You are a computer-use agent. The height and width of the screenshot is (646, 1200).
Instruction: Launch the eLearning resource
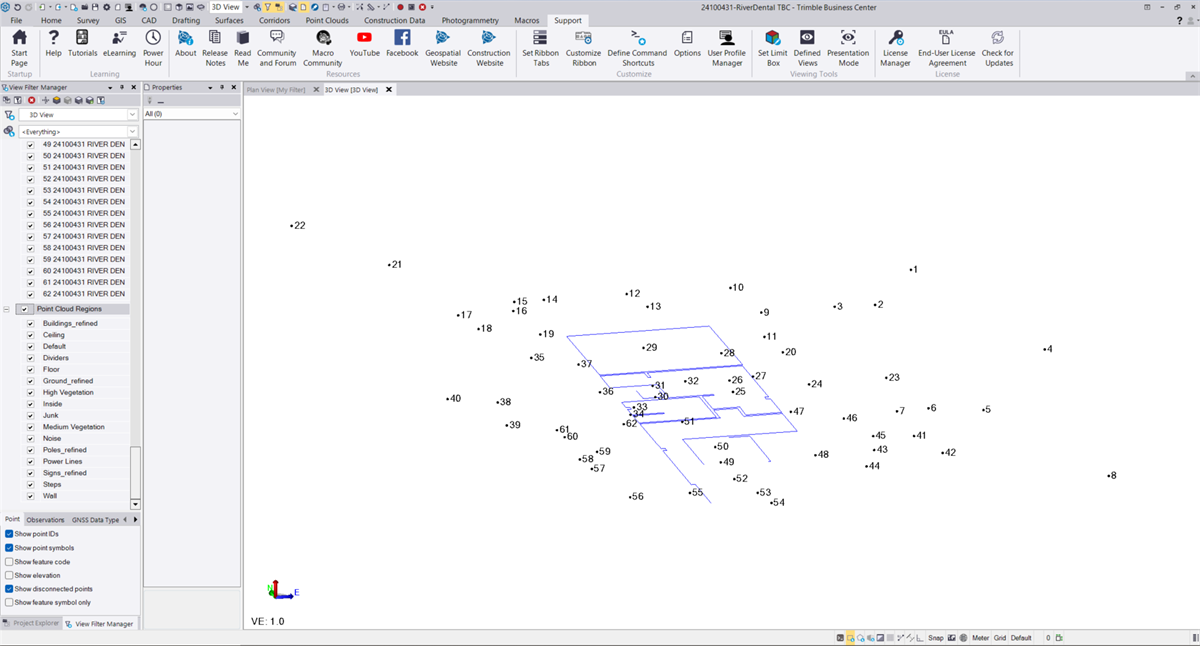point(119,44)
